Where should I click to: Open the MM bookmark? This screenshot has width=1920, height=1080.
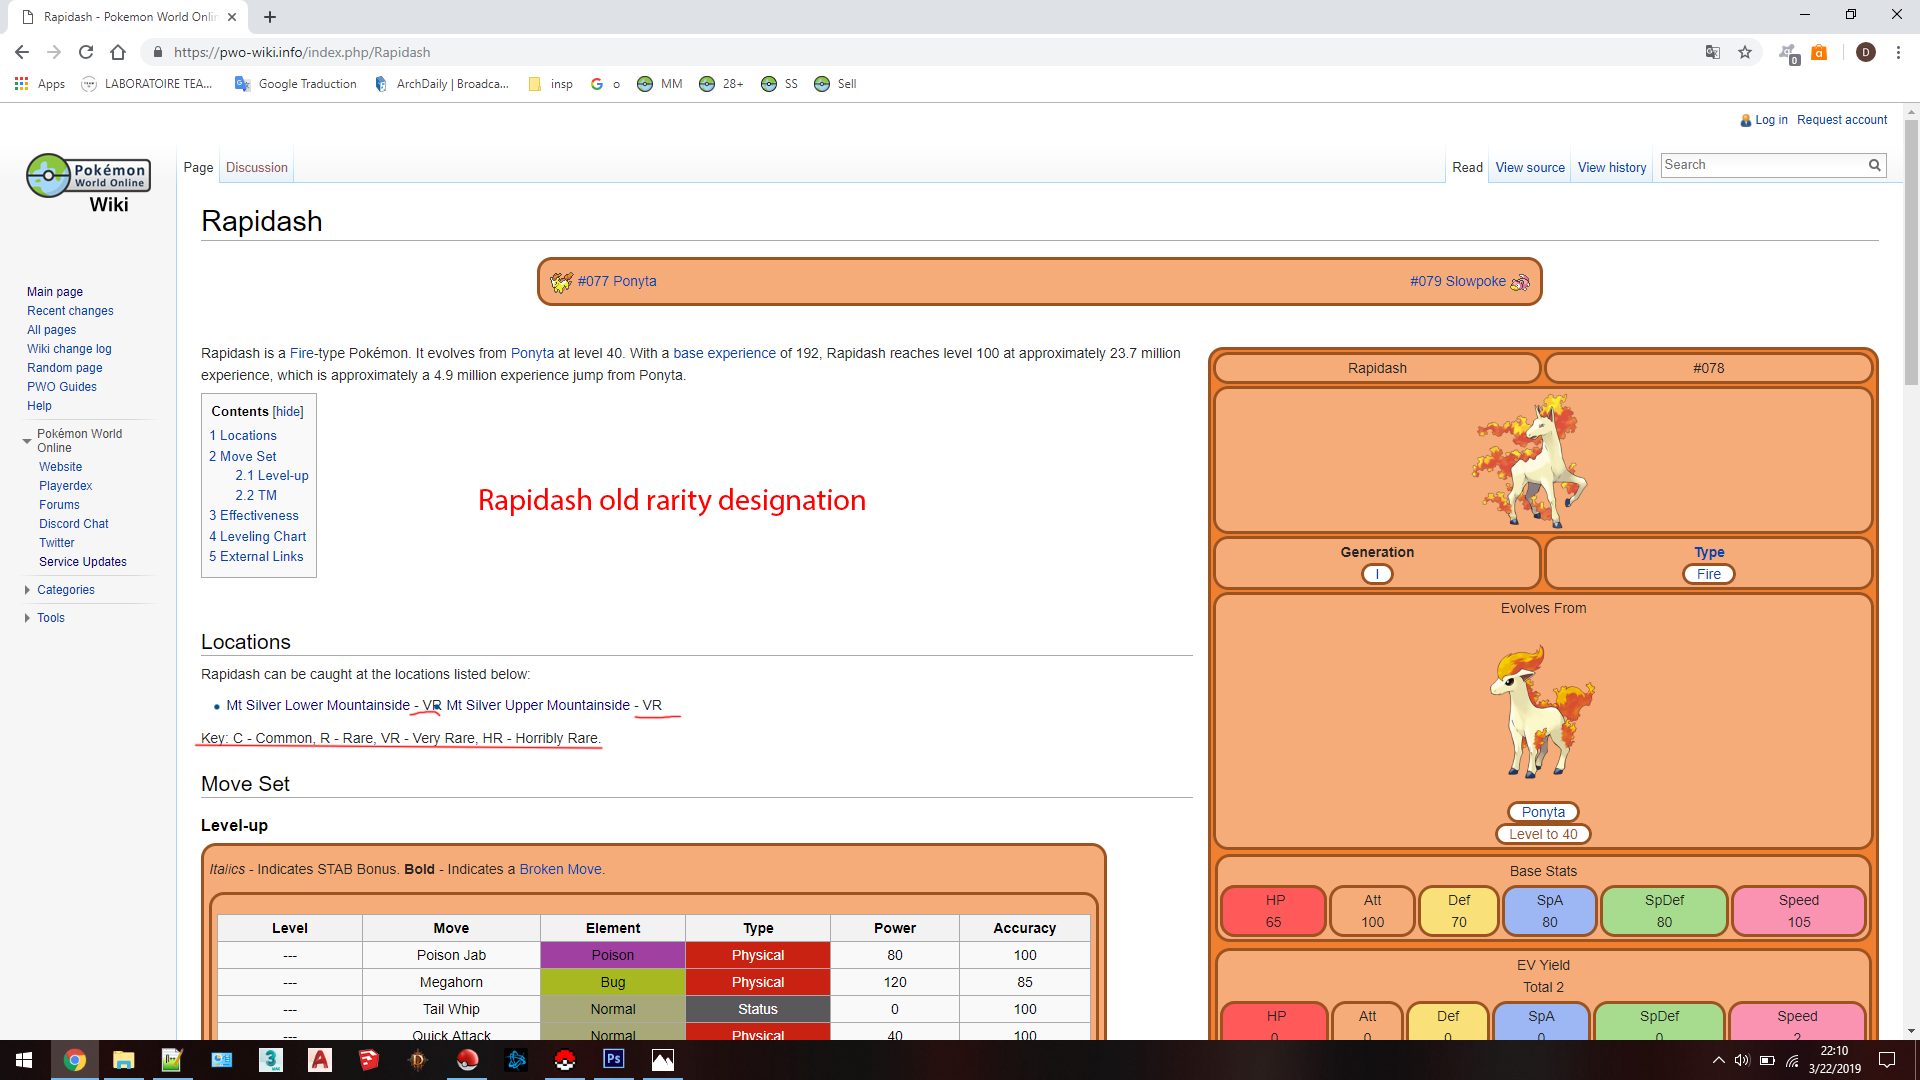pos(660,84)
